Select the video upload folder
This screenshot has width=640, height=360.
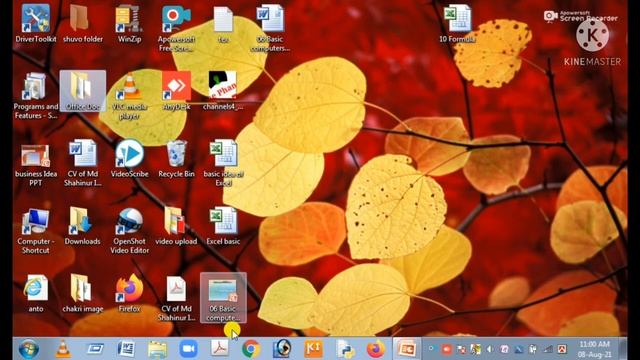coord(176,226)
